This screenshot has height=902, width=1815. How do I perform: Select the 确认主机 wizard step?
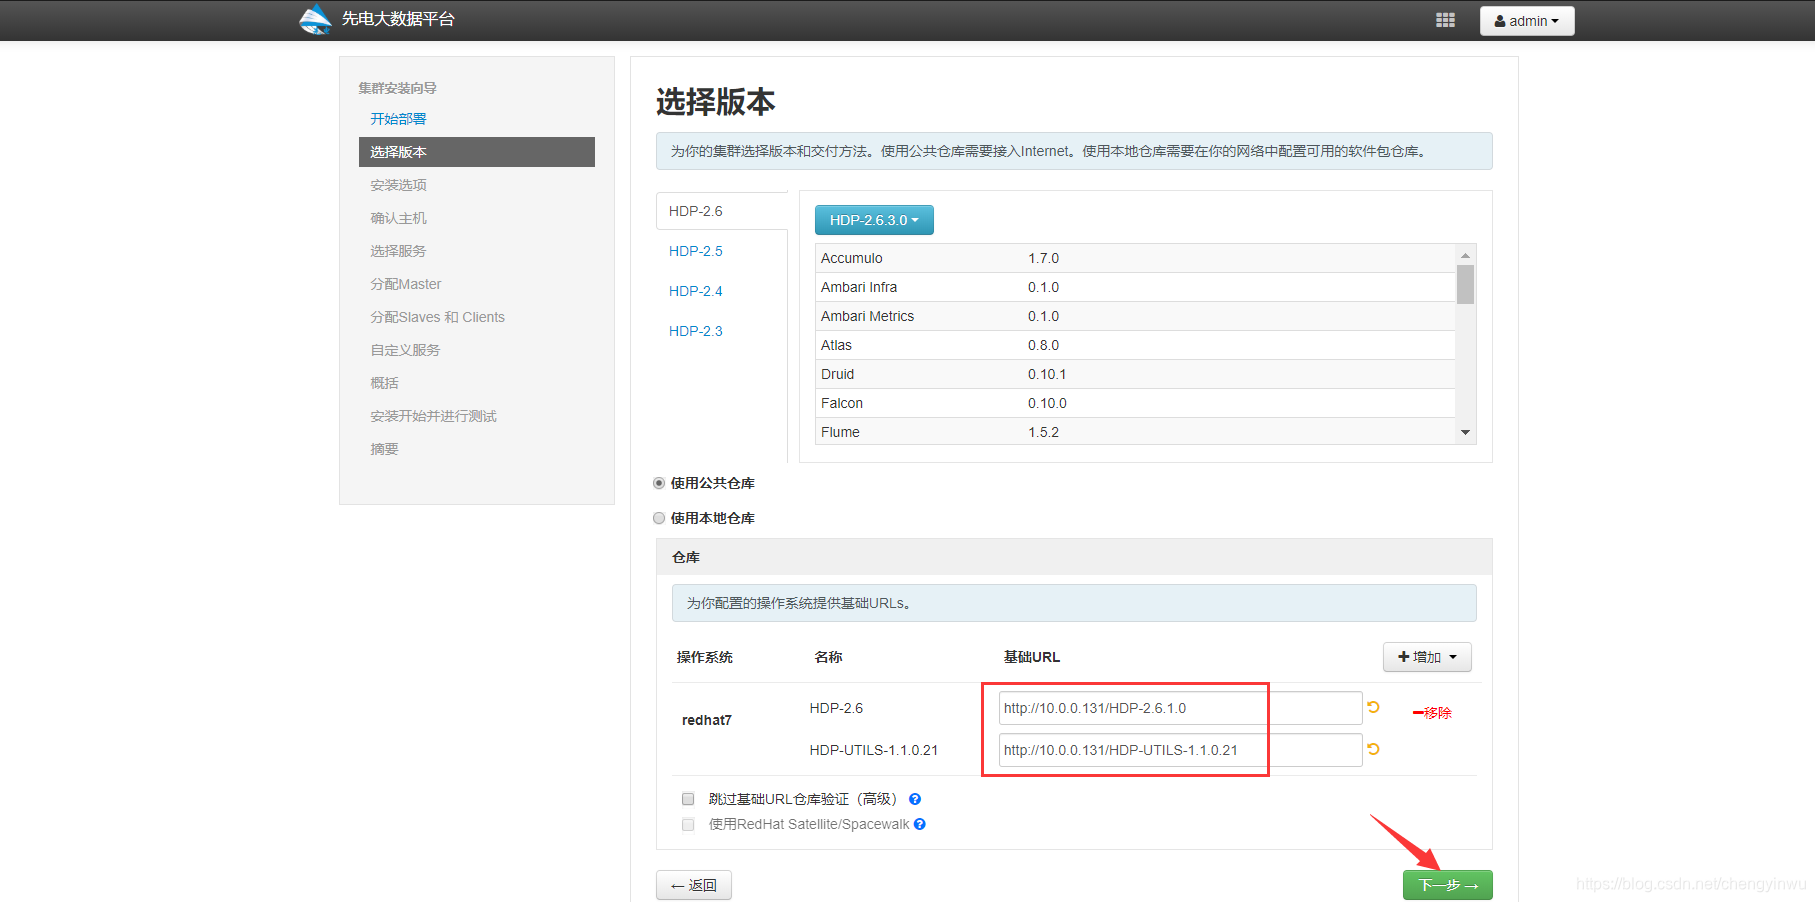click(x=398, y=218)
